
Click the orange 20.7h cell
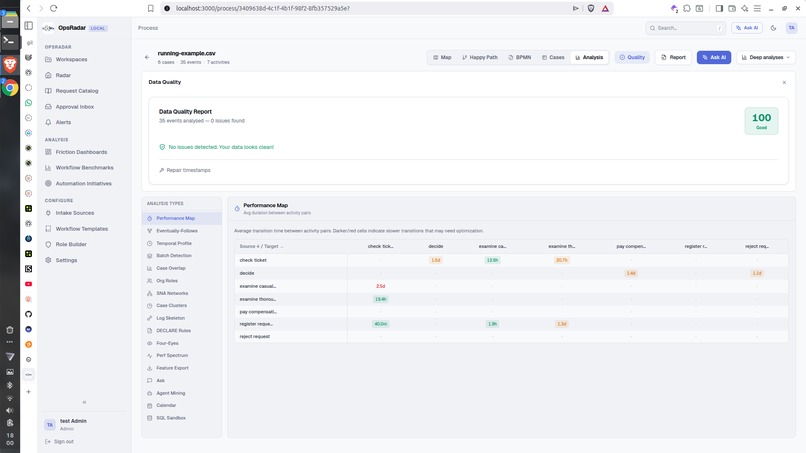coord(561,260)
